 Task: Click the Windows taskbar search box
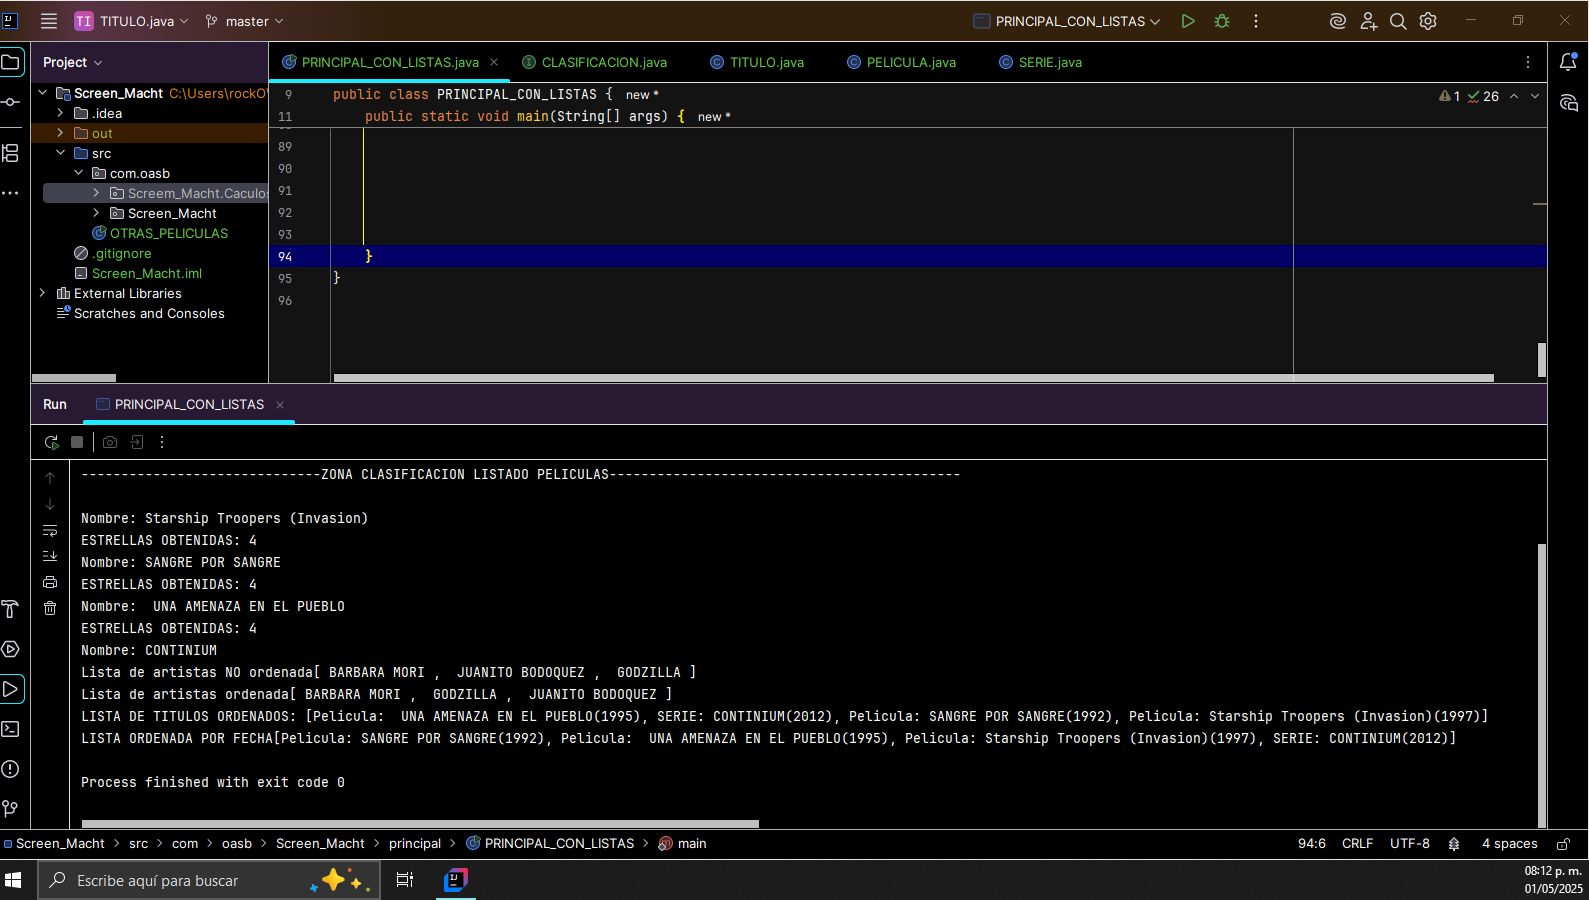point(209,880)
